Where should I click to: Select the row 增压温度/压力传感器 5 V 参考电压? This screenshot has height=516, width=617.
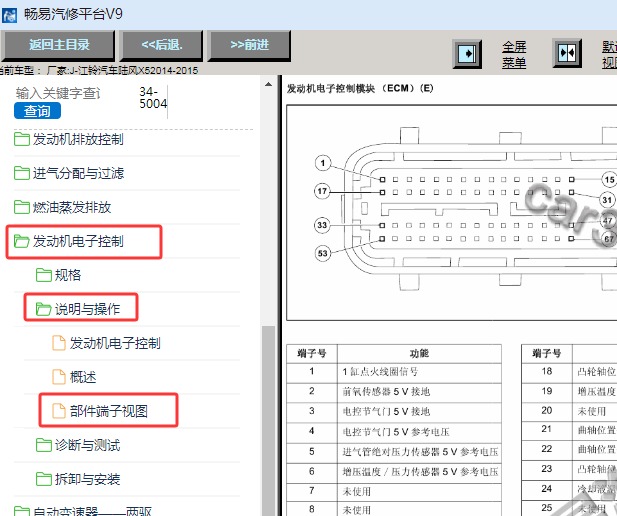[x=394, y=472]
